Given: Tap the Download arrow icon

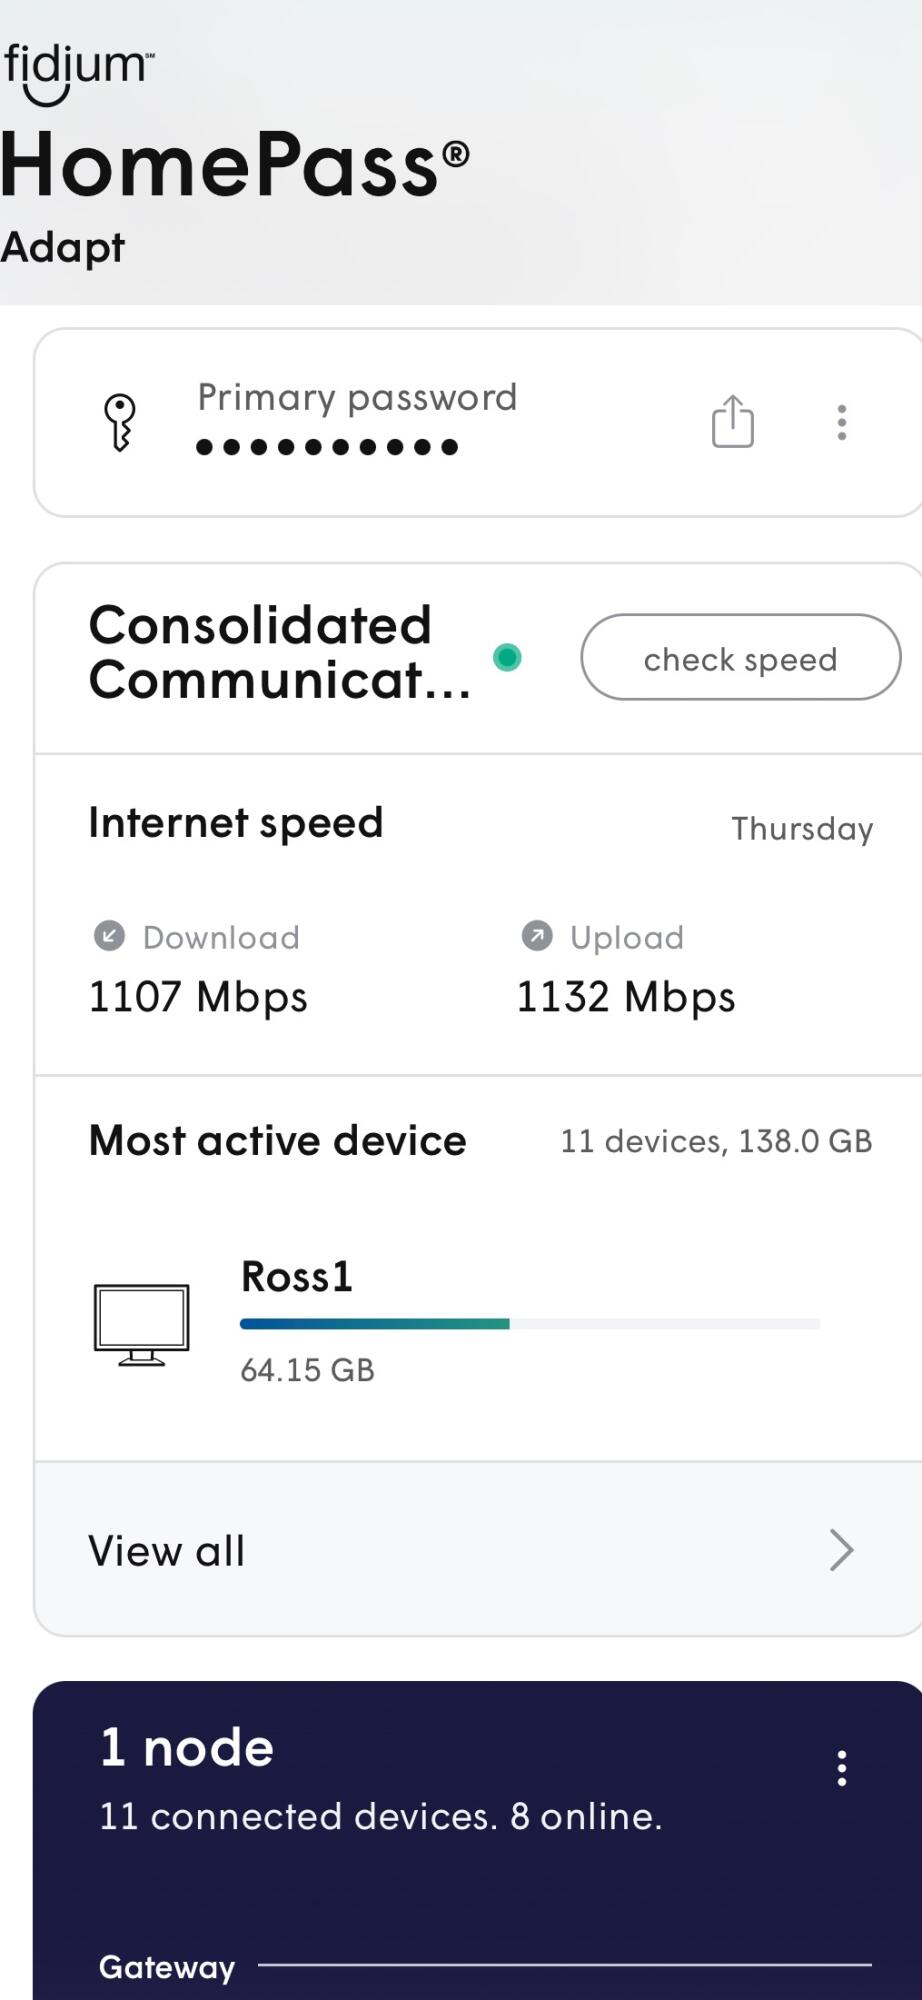Looking at the screenshot, I should pyautogui.click(x=109, y=936).
